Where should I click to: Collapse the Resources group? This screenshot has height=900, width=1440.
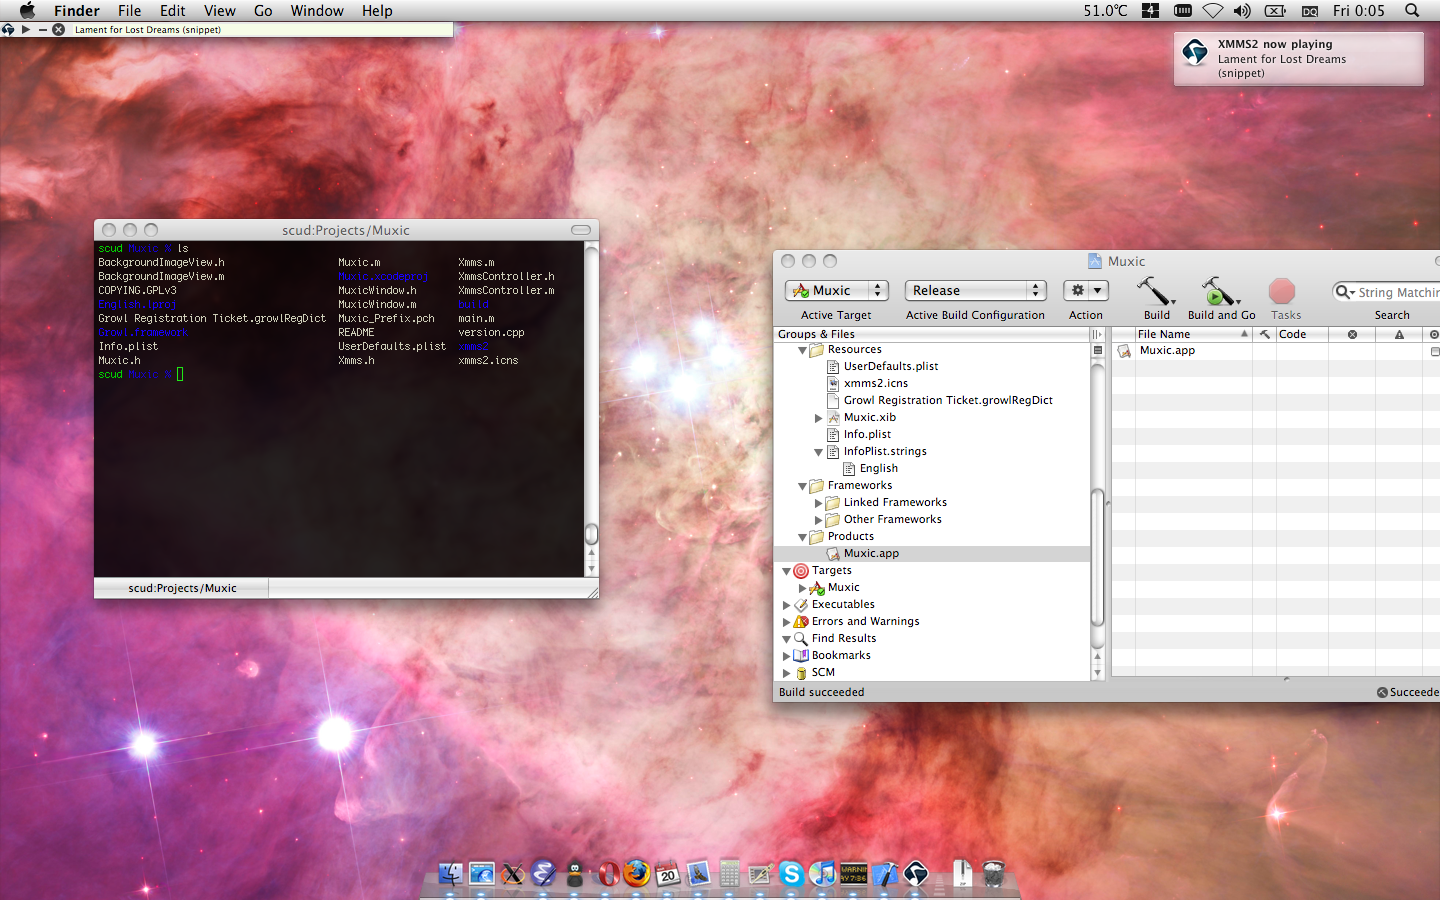(802, 350)
